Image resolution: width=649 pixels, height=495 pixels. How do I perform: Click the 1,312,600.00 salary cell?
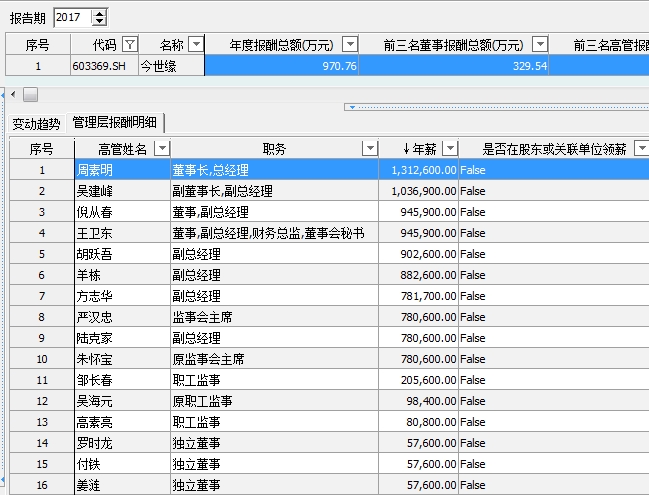[x=419, y=170]
